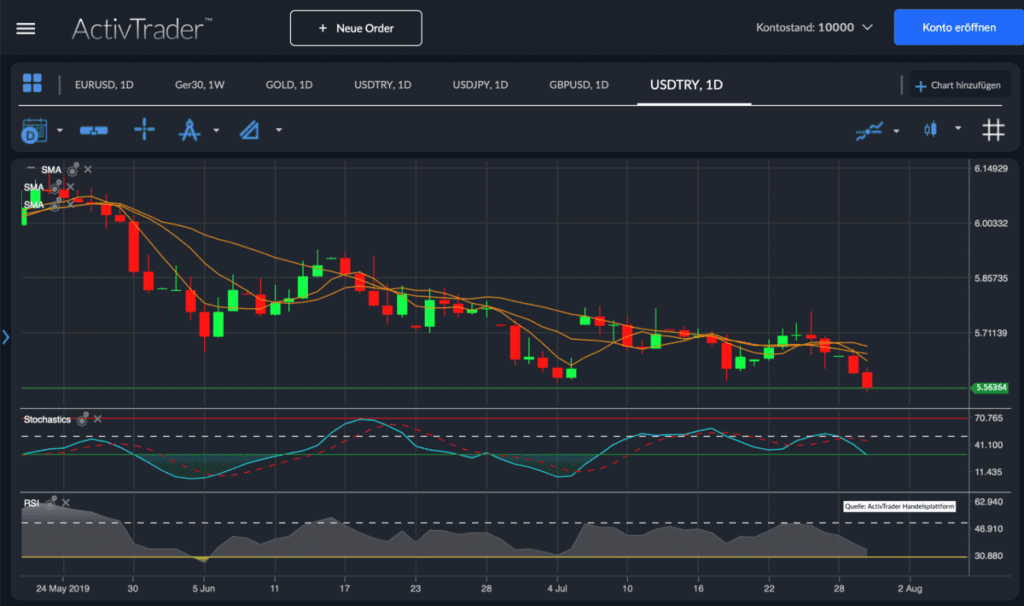
Task: Click the topmost SMA label
Action: tap(51, 170)
